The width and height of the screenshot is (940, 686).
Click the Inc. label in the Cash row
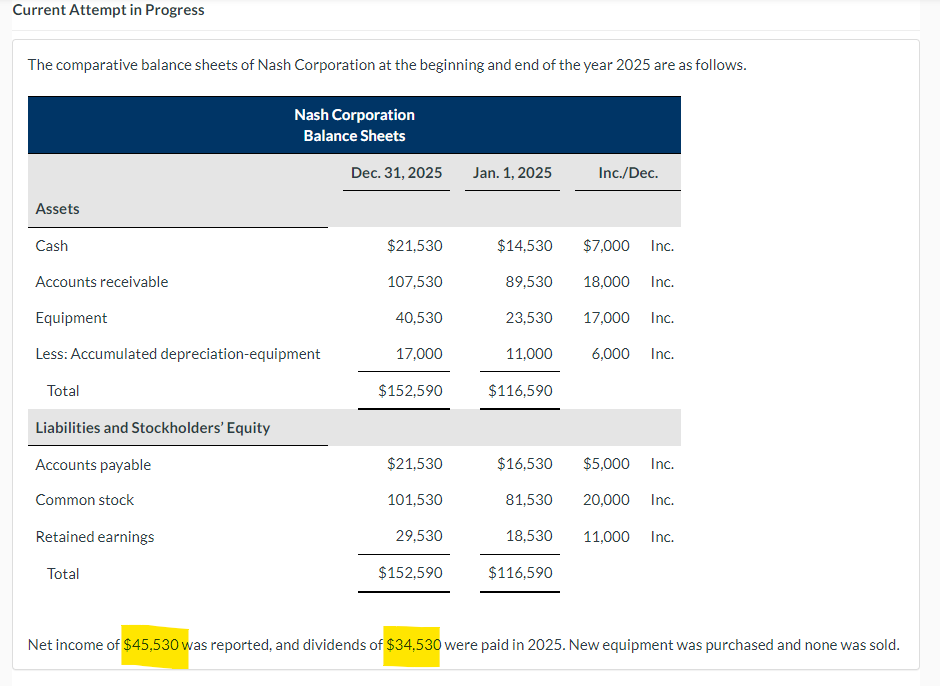(x=662, y=246)
